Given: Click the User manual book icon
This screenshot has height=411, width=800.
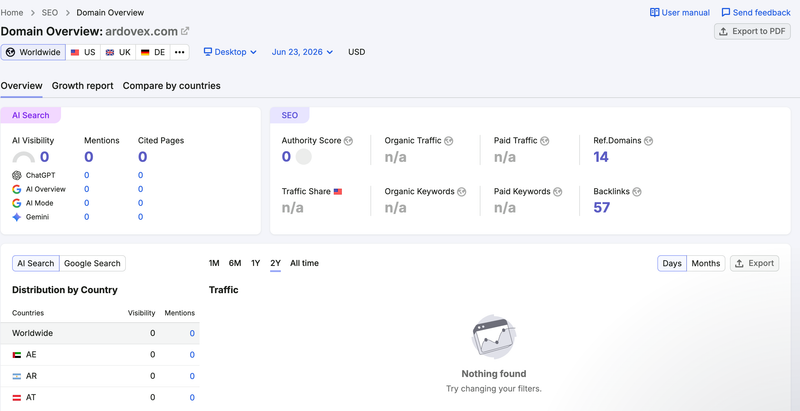Looking at the screenshot, I should pyautogui.click(x=654, y=12).
